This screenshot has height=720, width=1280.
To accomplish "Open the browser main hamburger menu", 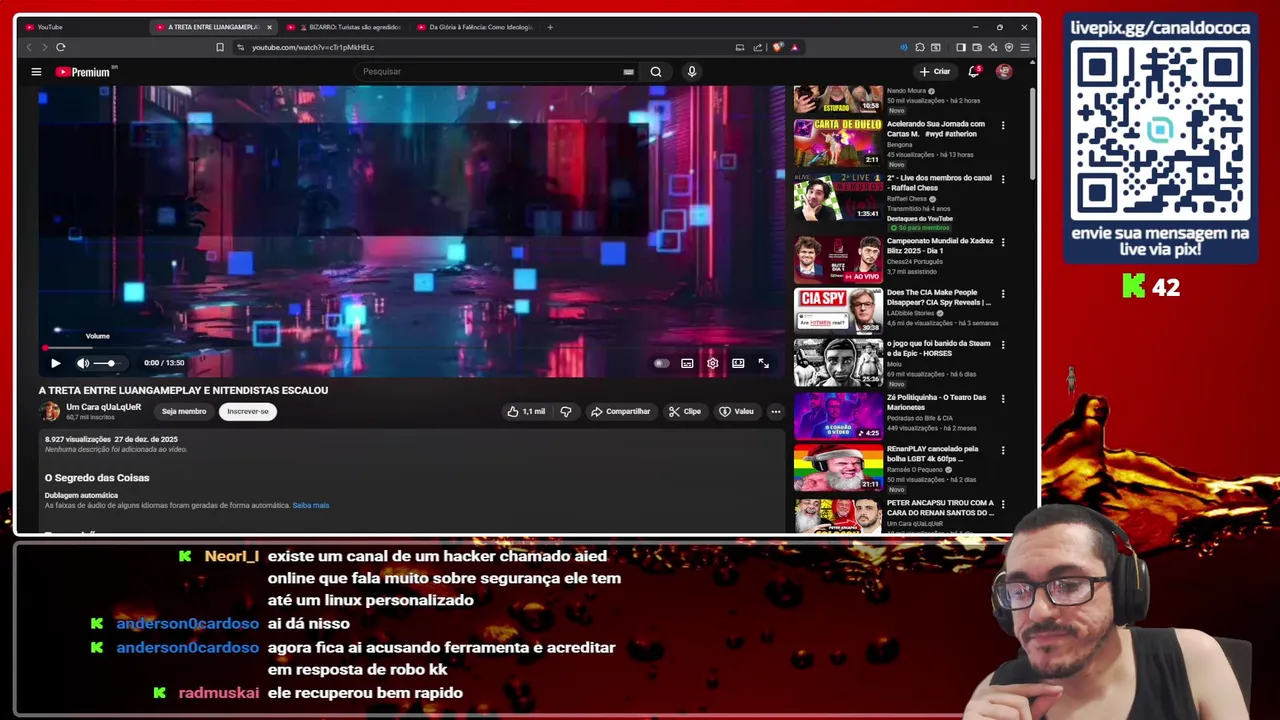I will (1025, 47).
